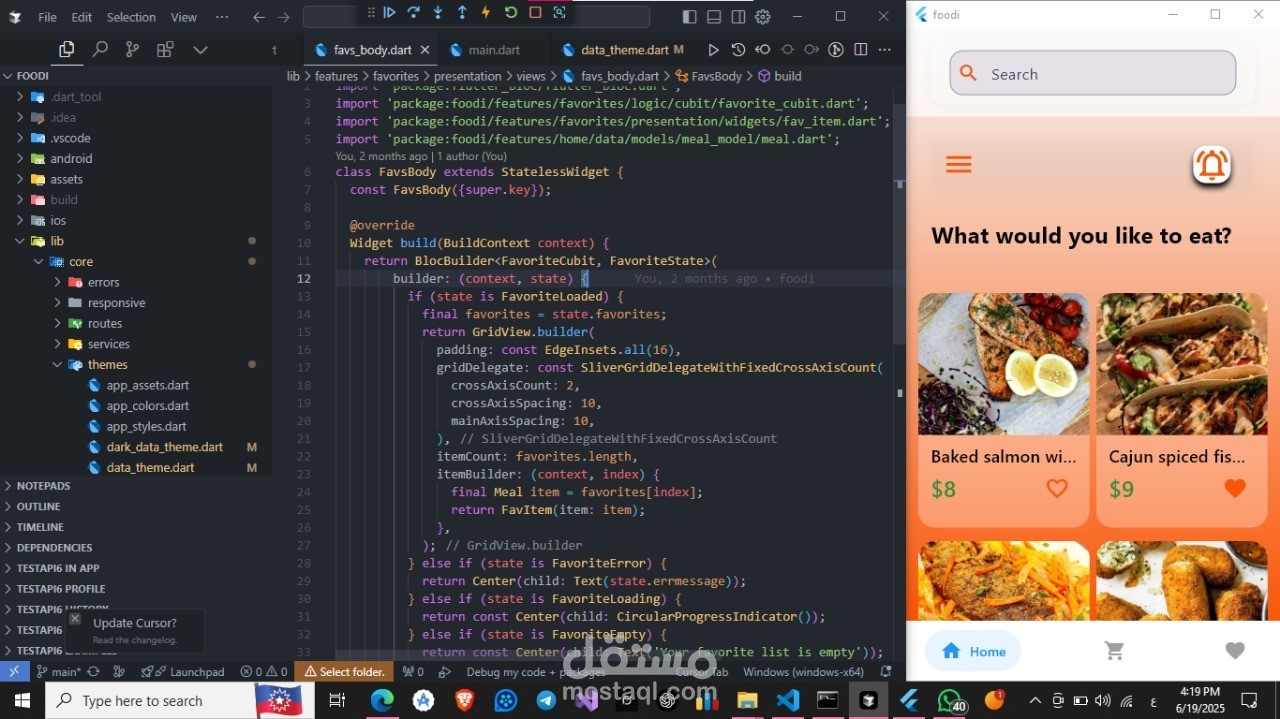Open the overflow menu after View
Viewport: 1280px width, 719px height.
(222, 17)
